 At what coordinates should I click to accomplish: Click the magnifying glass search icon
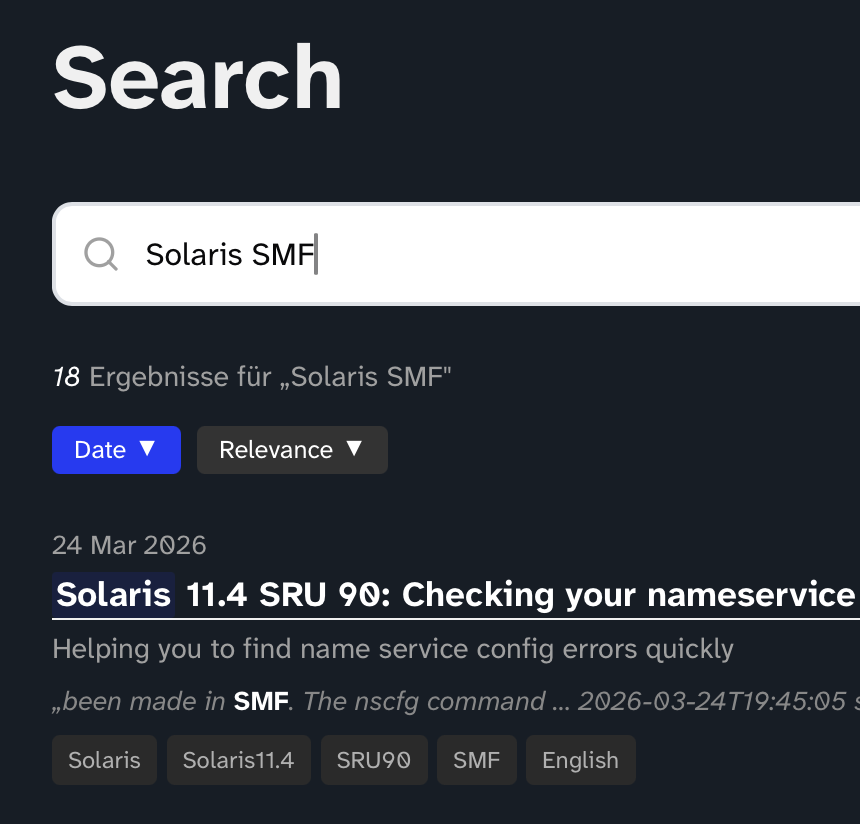click(100, 254)
